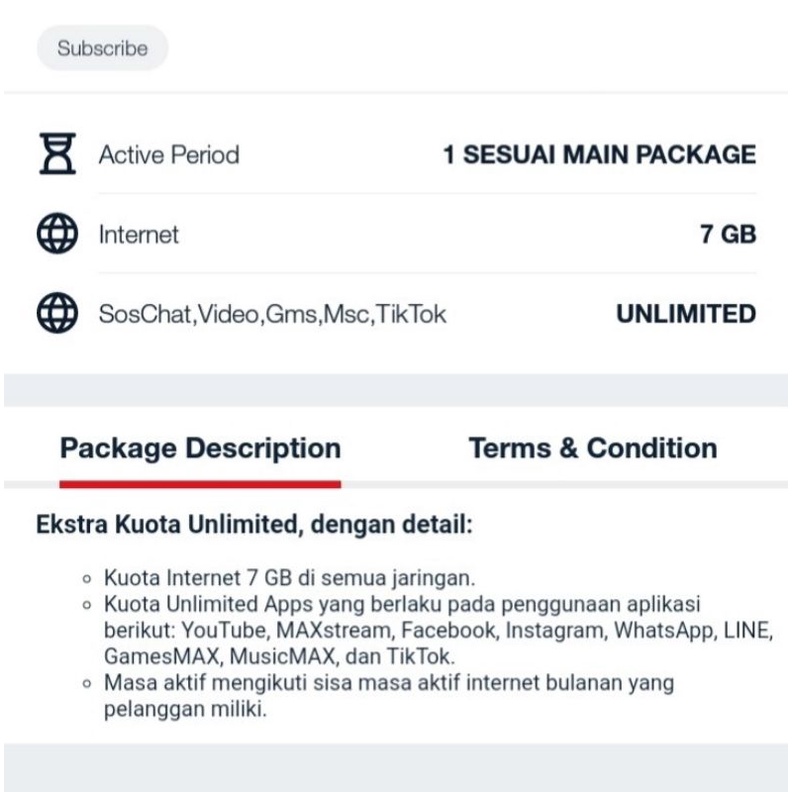Screen dimensions: 792x792
Task: Click the globe icon beside Internet
Action: coord(57,235)
